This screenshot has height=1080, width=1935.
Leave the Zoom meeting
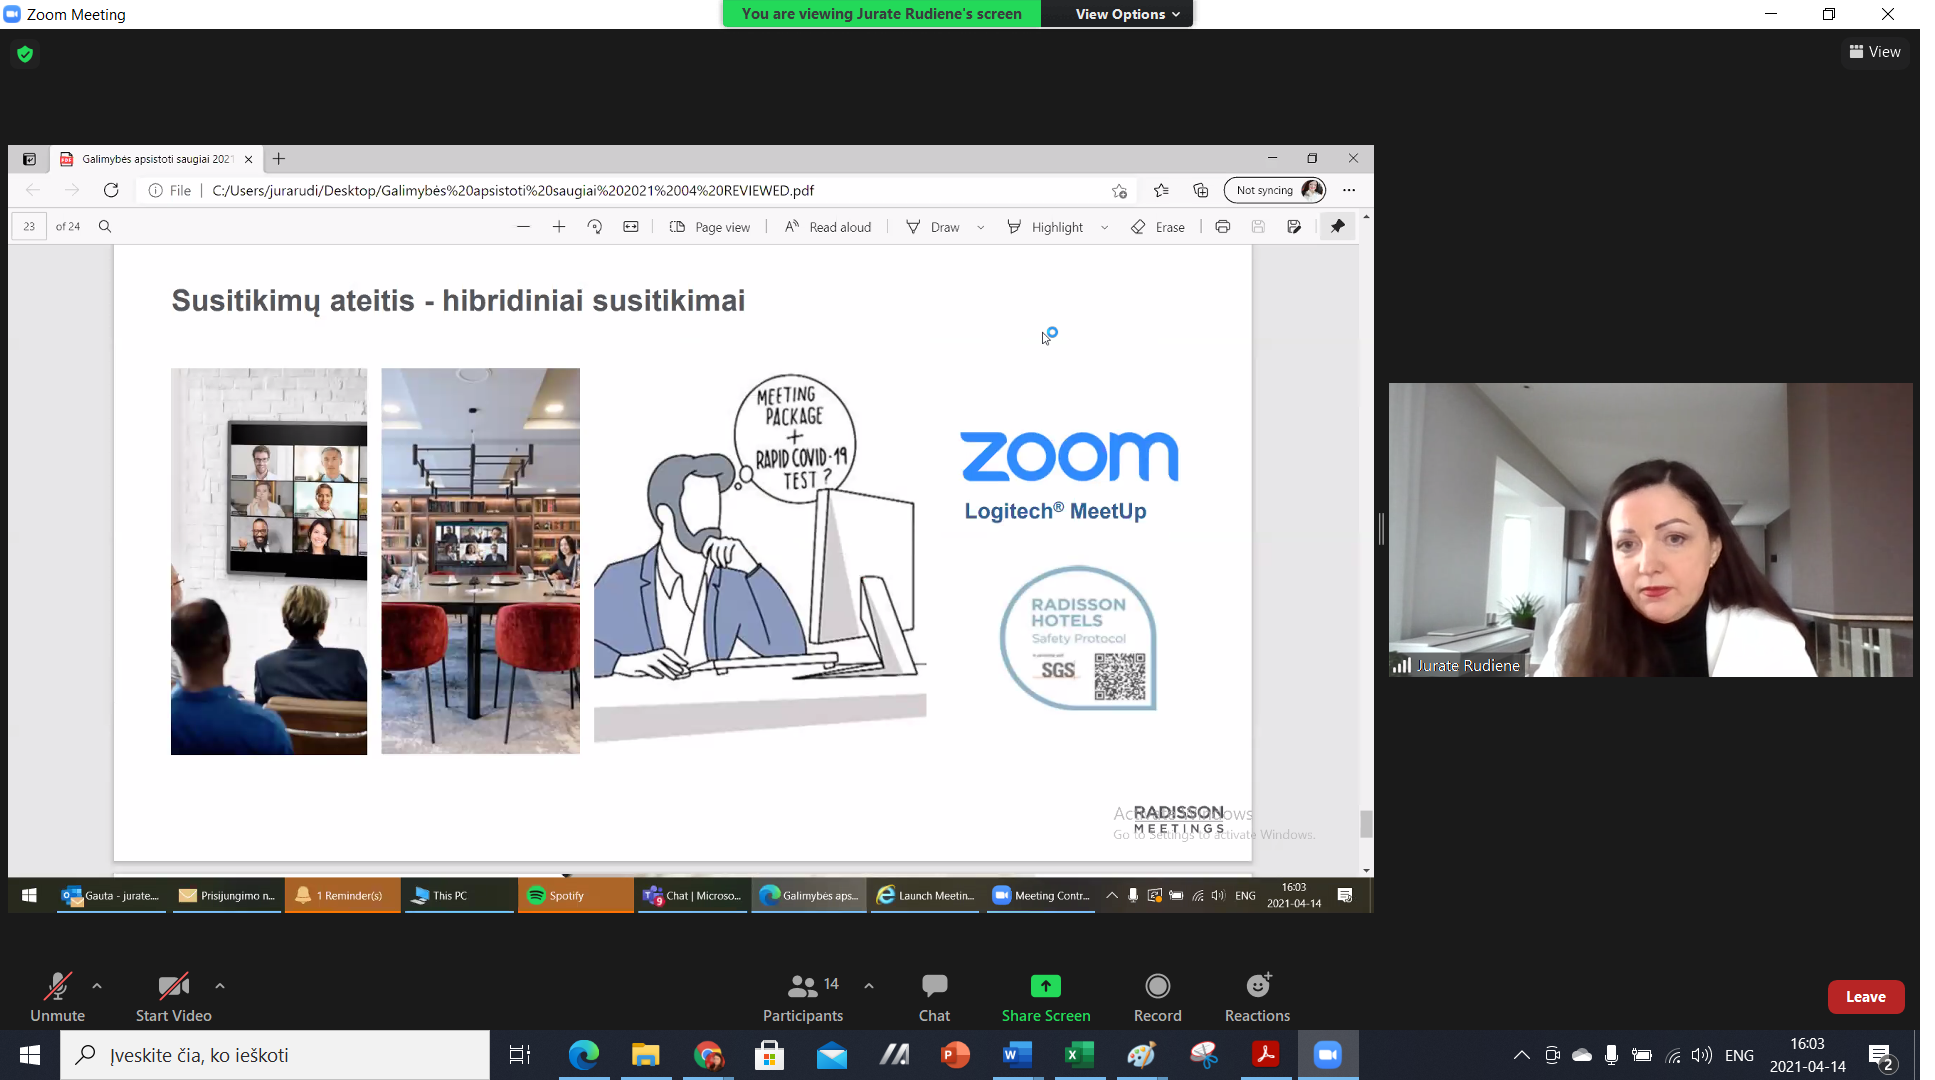pos(1866,997)
